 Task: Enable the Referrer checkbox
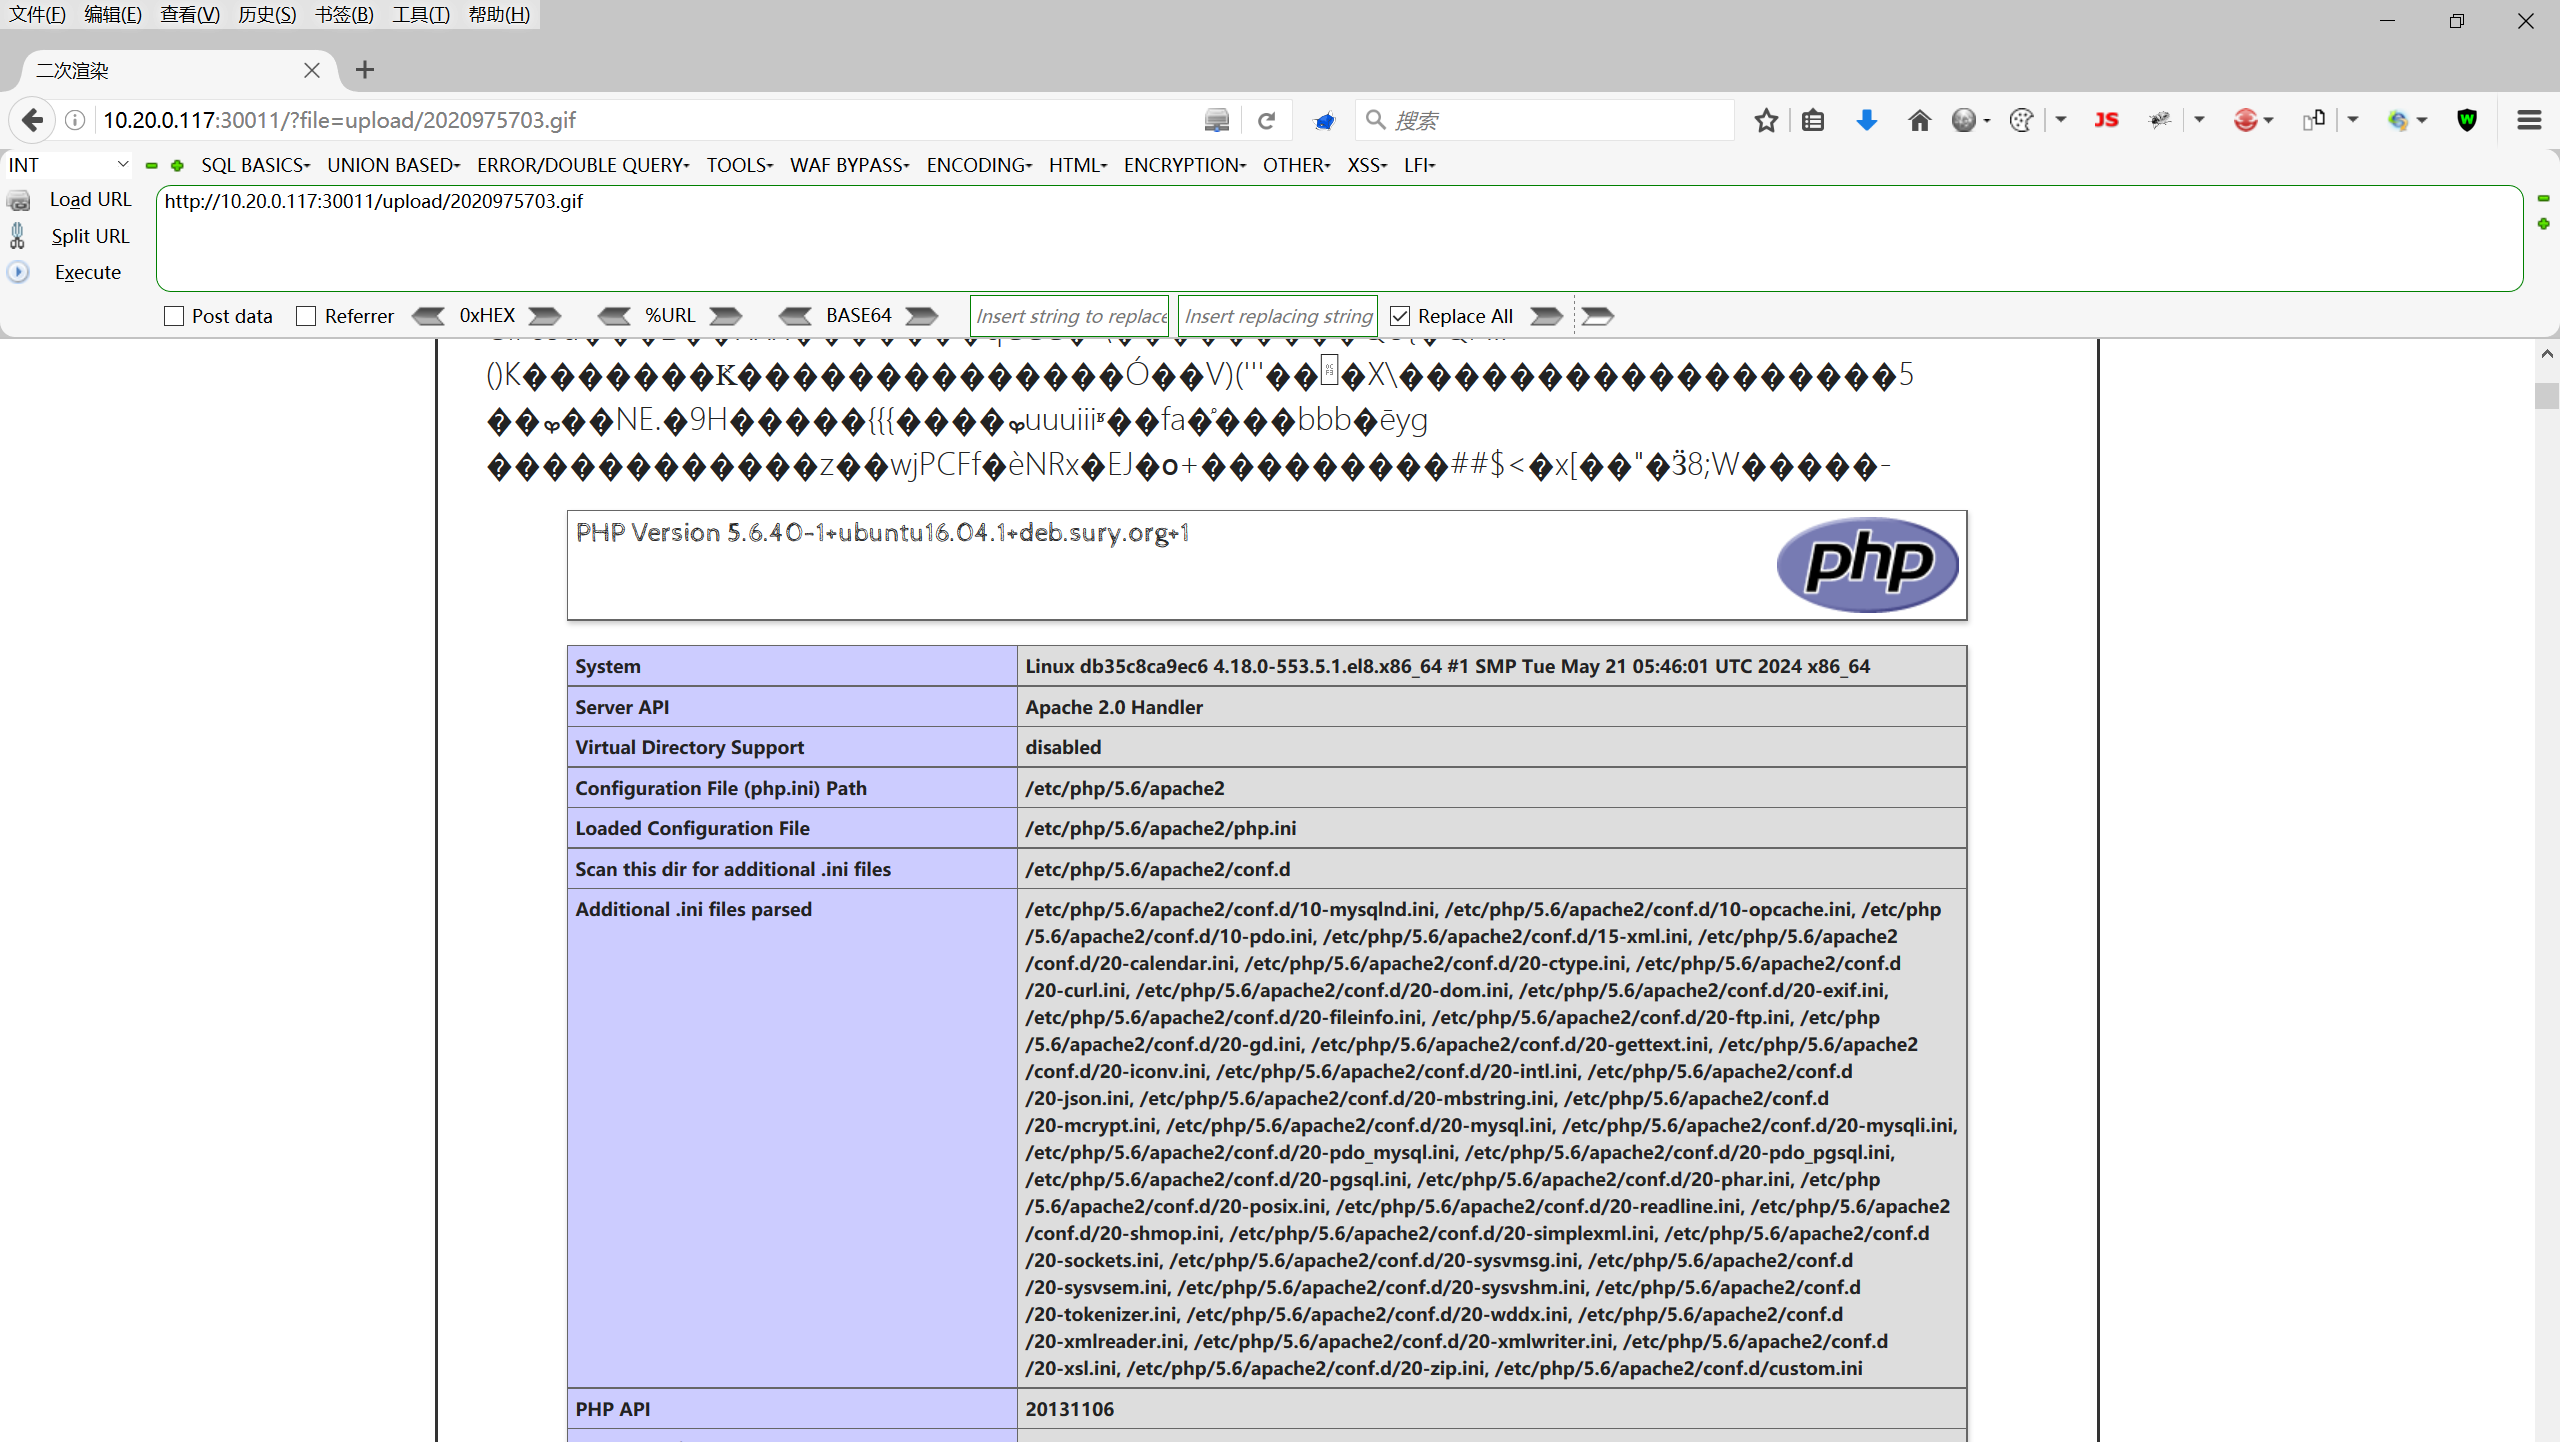click(306, 316)
